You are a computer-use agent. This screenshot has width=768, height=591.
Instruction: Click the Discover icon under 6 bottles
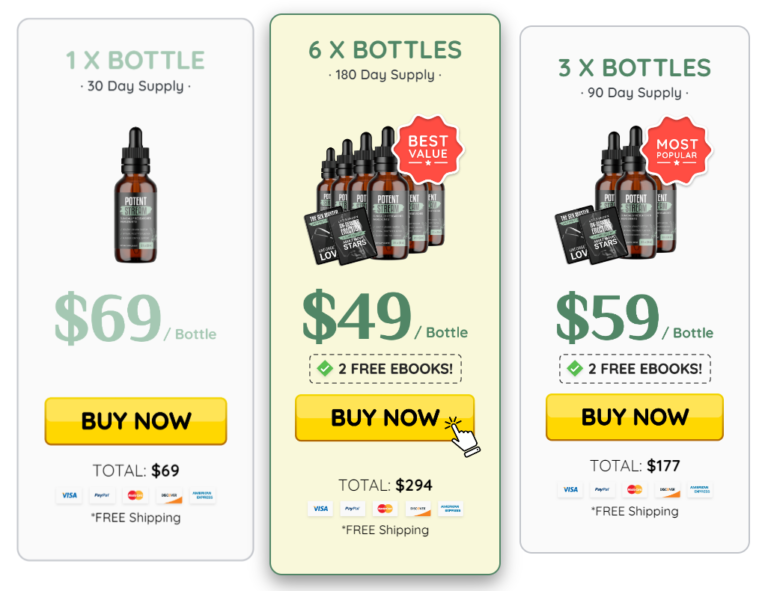pyautogui.click(x=418, y=509)
